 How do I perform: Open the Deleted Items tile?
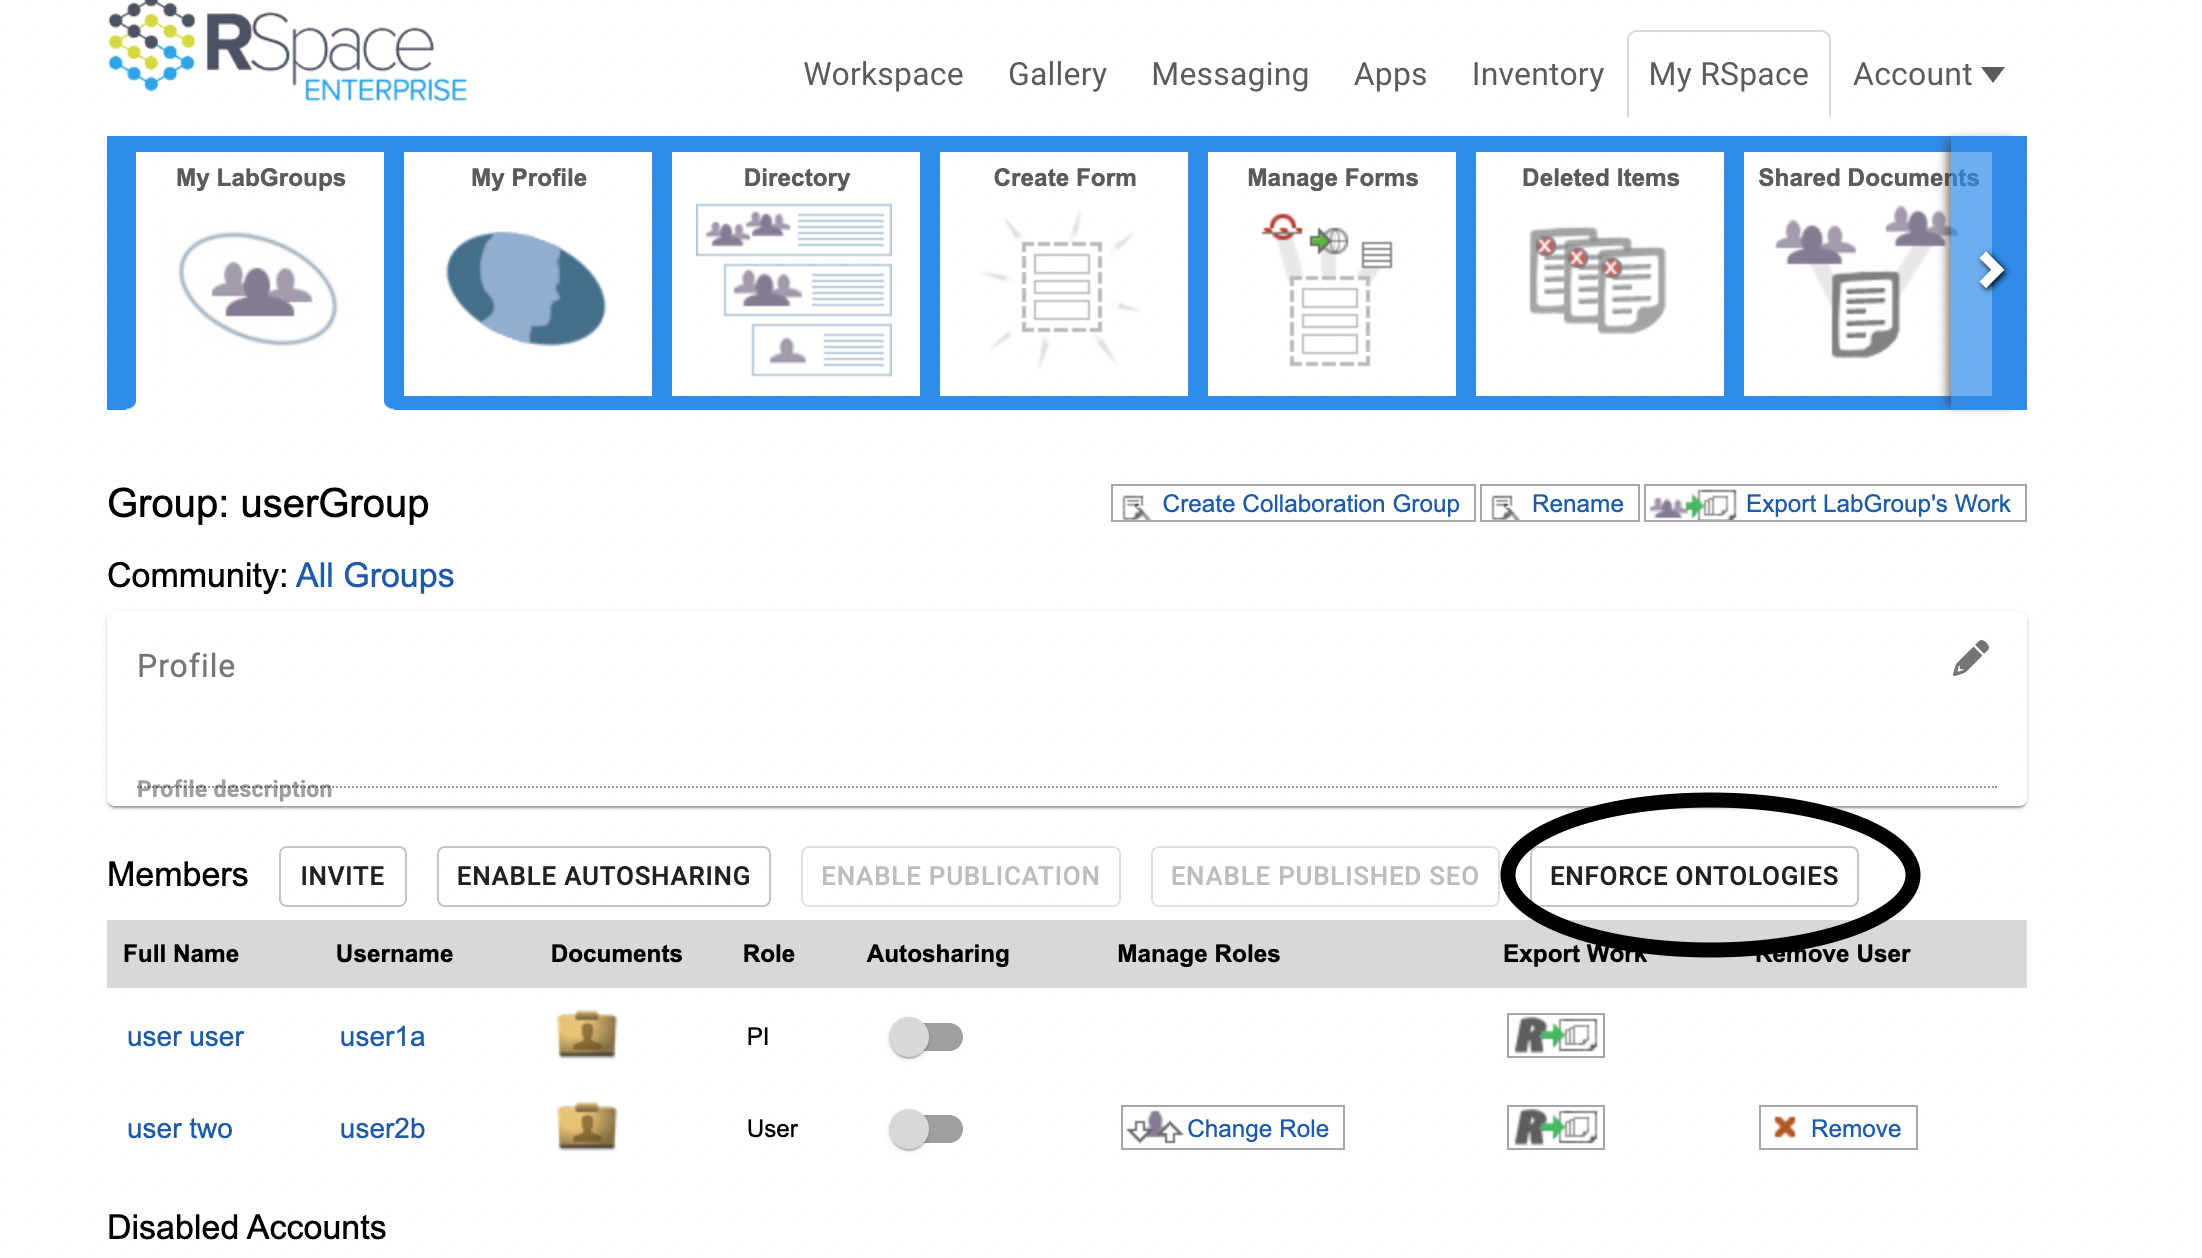click(1600, 274)
